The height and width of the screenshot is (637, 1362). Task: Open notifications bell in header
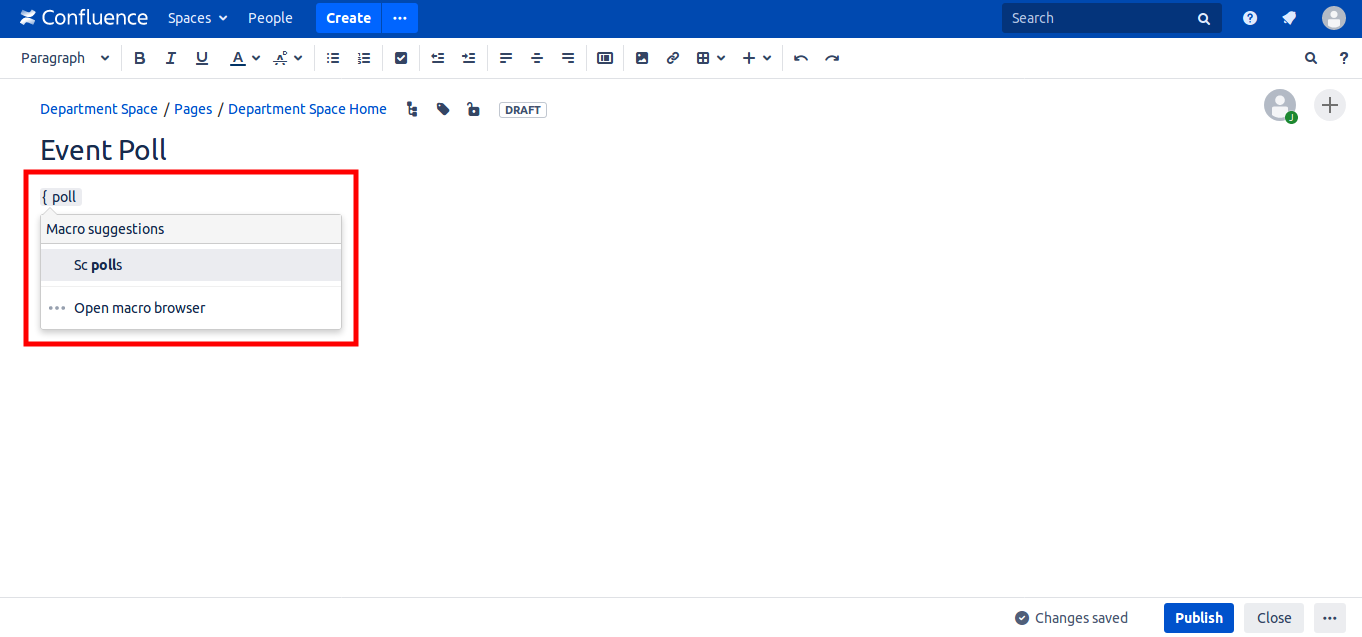(1289, 18)
